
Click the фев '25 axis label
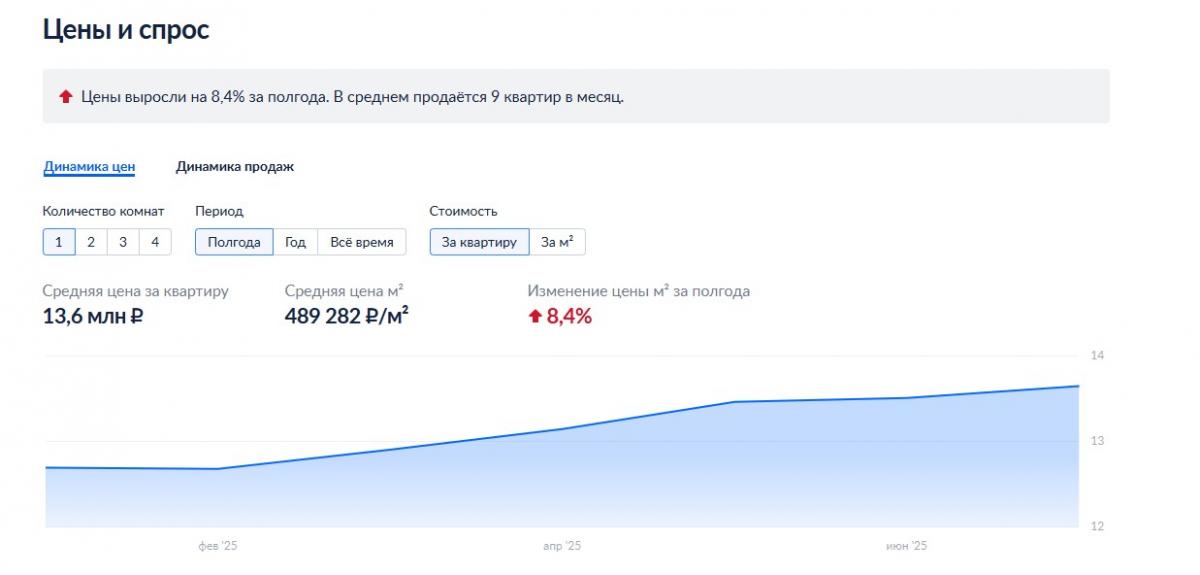coord(217,546)
